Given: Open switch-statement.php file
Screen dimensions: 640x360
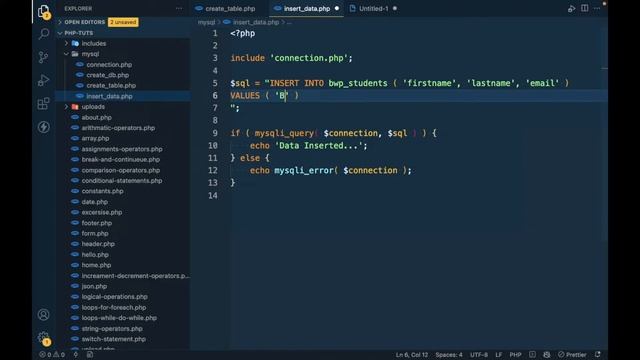Looking at the screenshot, I should pyautogui.click(x=113, y=339).
